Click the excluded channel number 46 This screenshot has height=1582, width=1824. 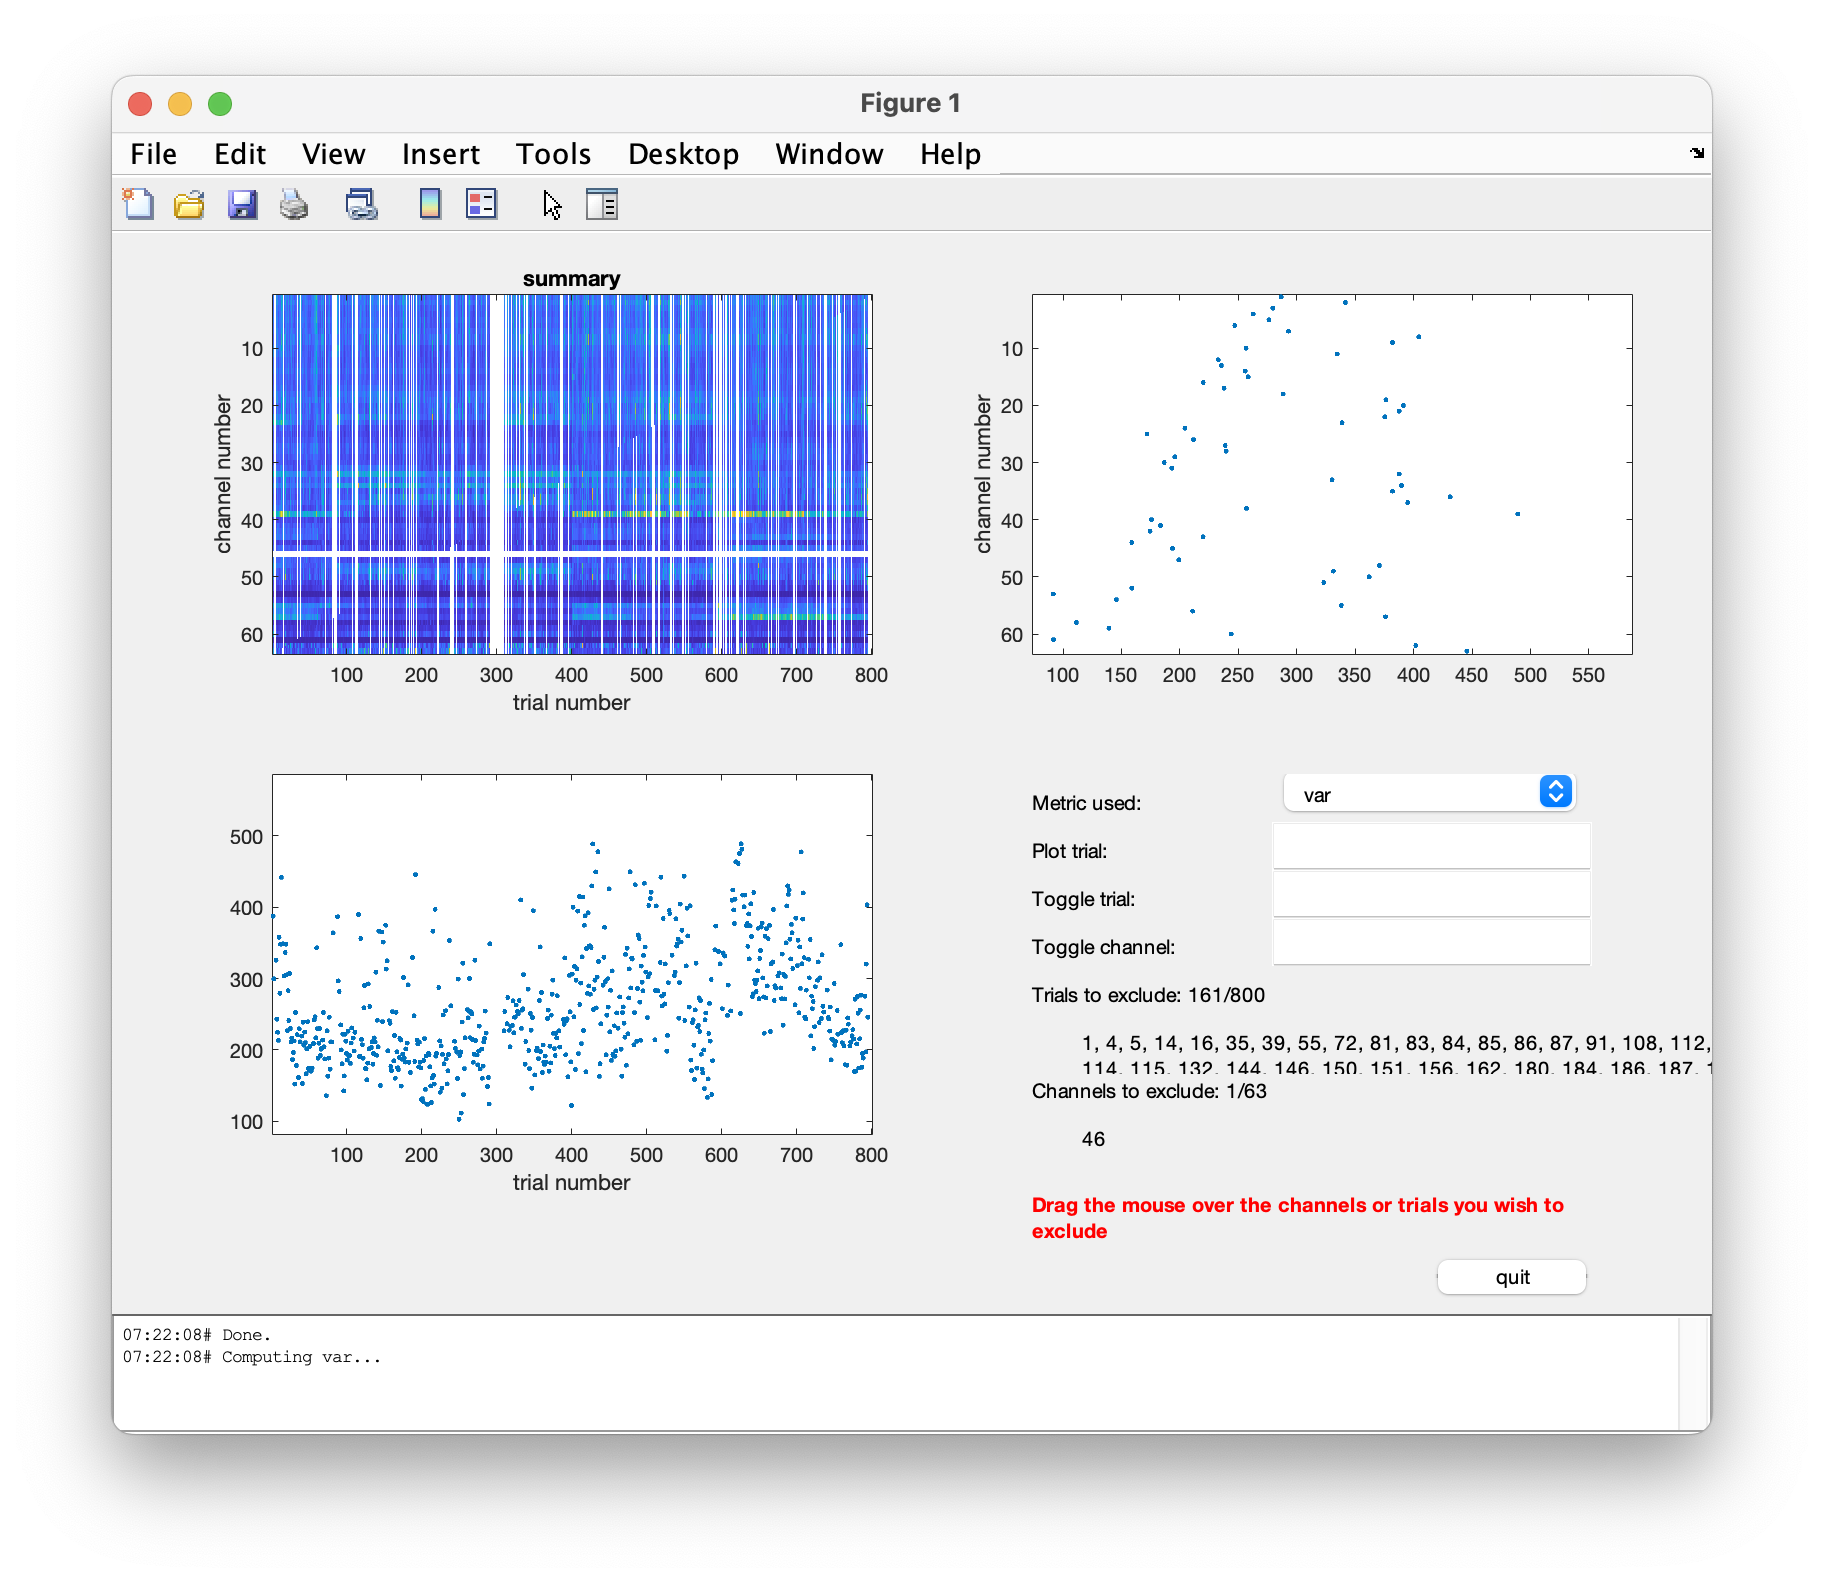(x=1093, y=1139)
